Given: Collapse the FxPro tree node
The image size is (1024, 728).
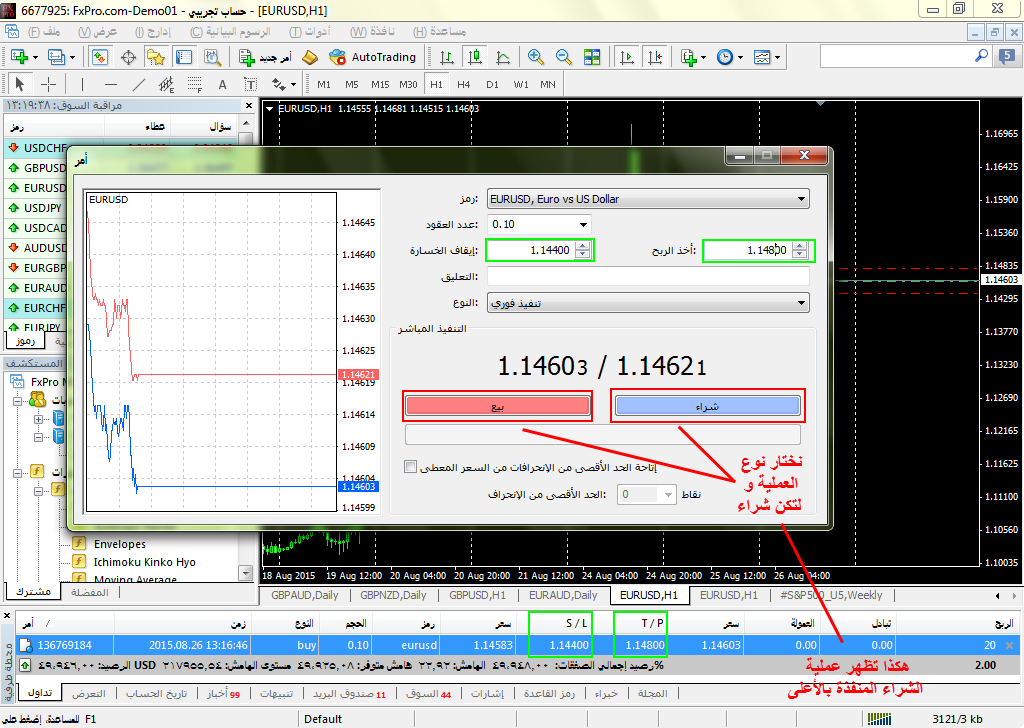Looking at the screenshot, I should coord(17,400).
